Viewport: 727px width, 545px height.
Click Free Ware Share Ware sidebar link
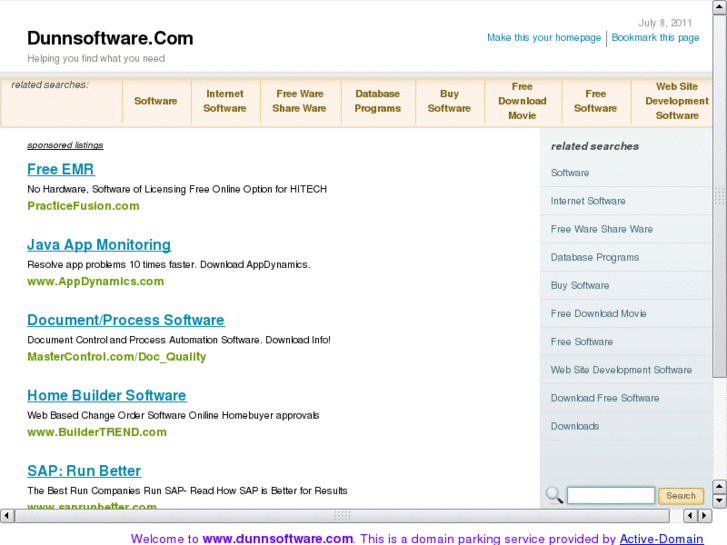(602, 229)
